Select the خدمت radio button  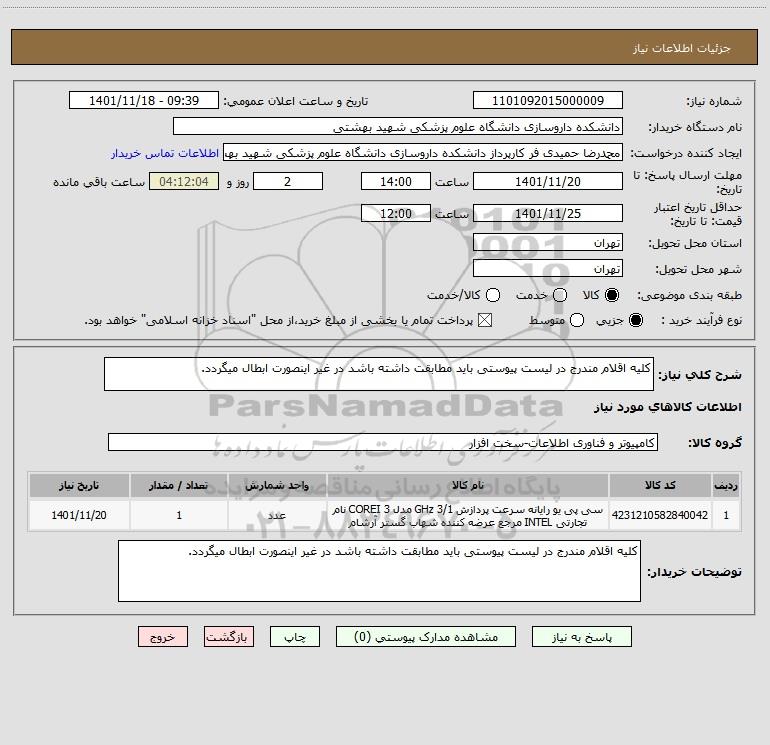click(x=560, y=295)
